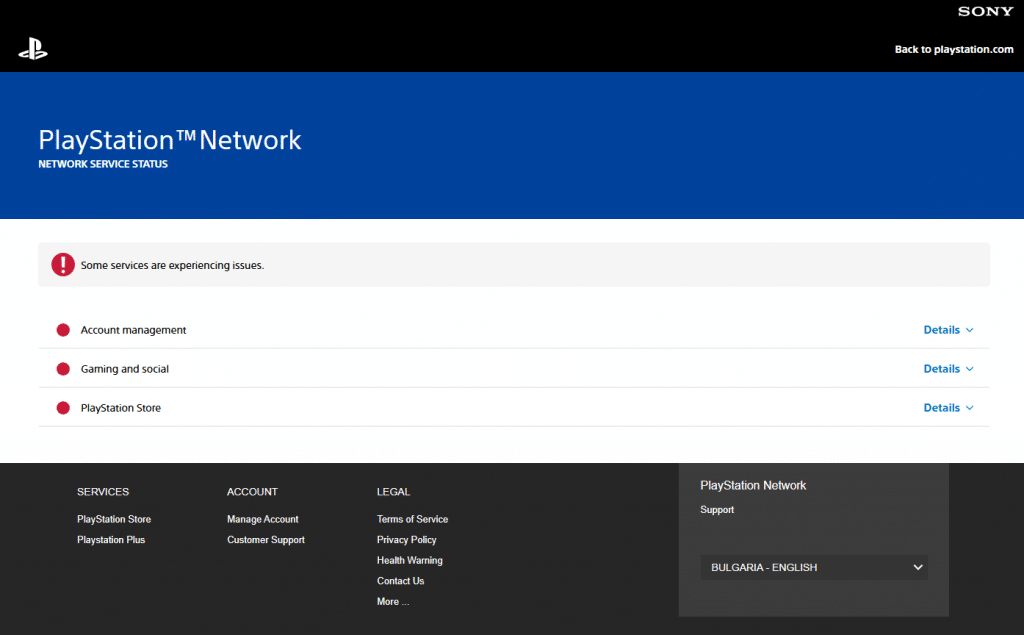Click the red status dot beside PlayStation Store
The height and width of the screenshot is (635, 1024).
pyautogui.click(x=63, y=408)
